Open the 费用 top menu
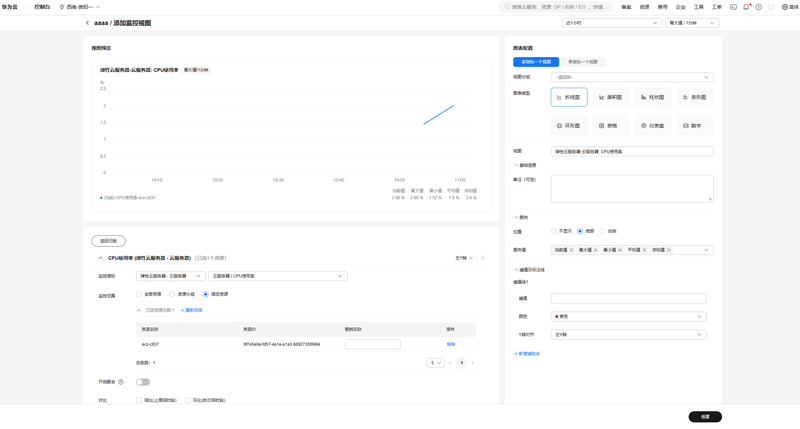 coord(662,7)
